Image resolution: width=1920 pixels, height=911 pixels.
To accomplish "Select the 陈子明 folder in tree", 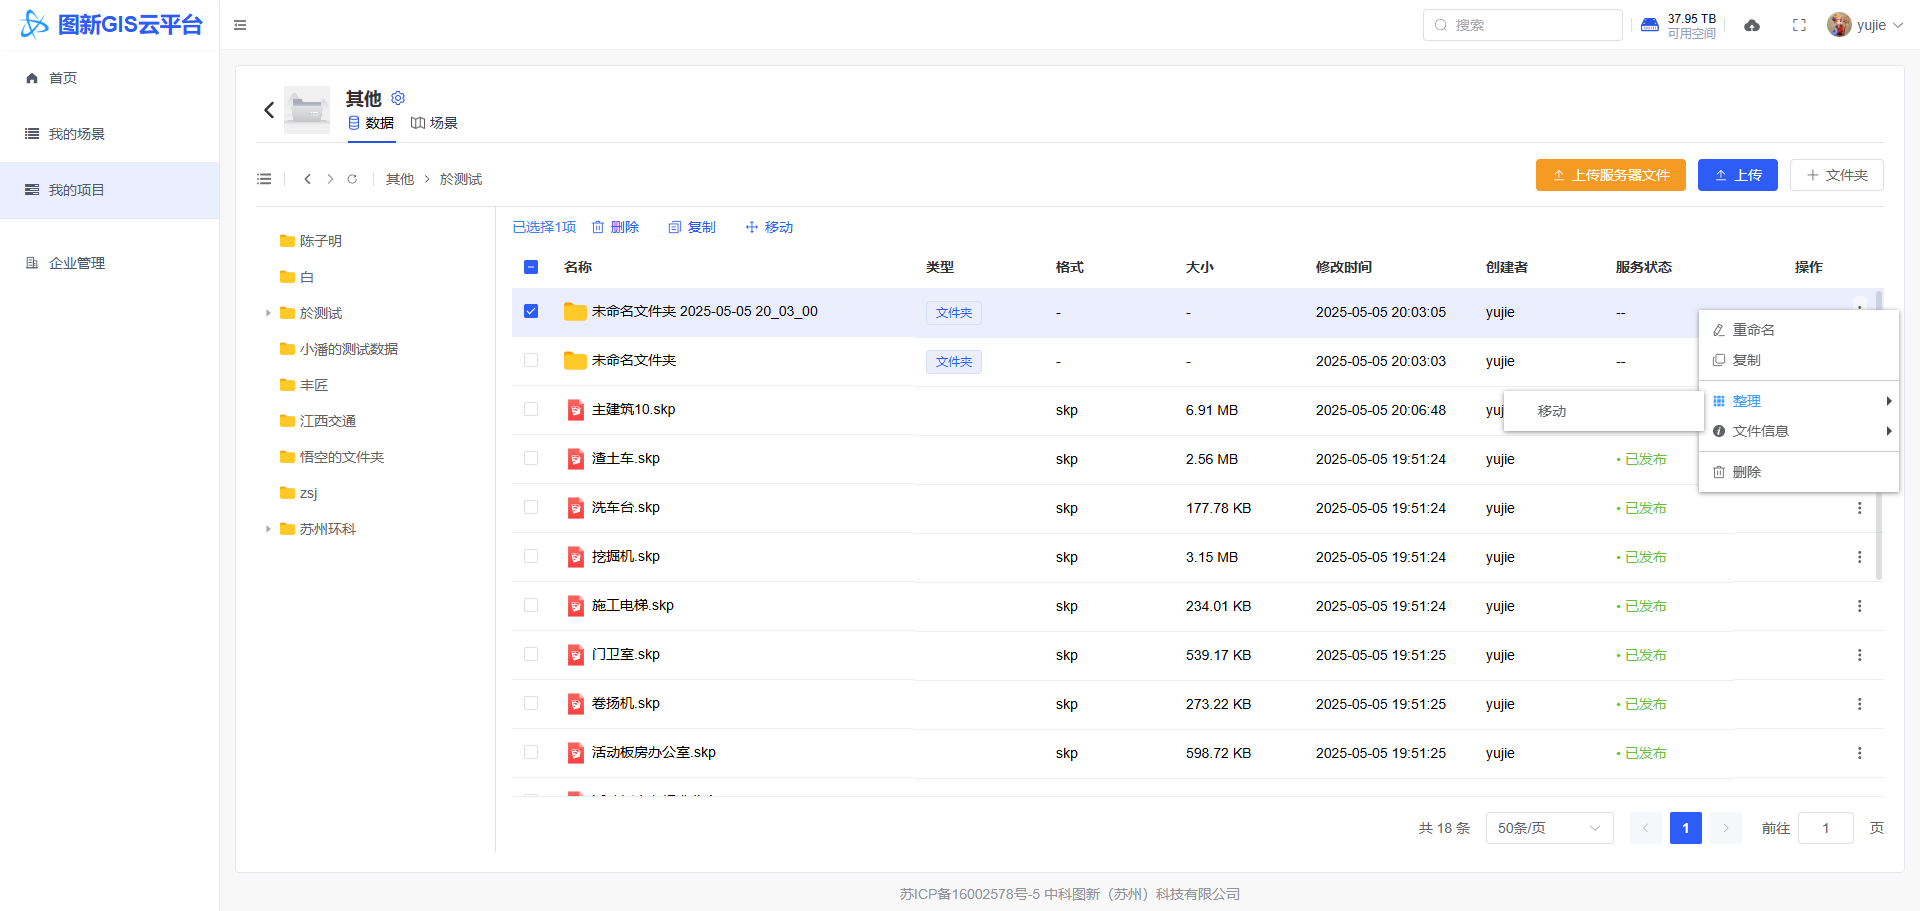I will pos(320,241).
